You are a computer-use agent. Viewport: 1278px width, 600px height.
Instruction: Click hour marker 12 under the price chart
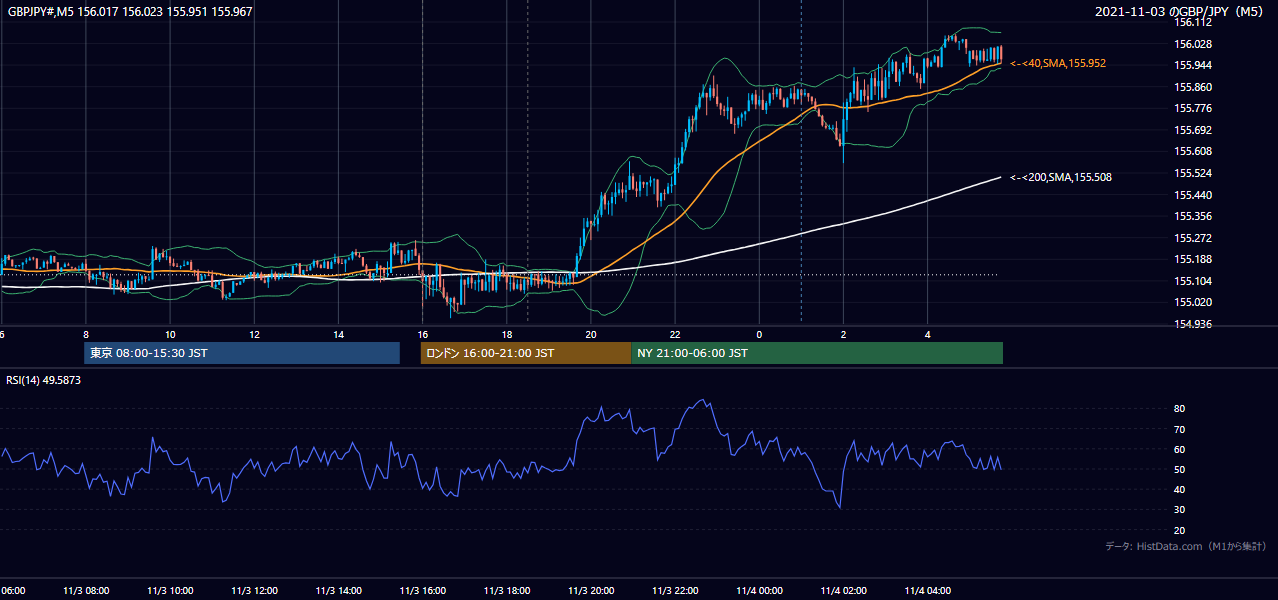(x=254, y=334)
